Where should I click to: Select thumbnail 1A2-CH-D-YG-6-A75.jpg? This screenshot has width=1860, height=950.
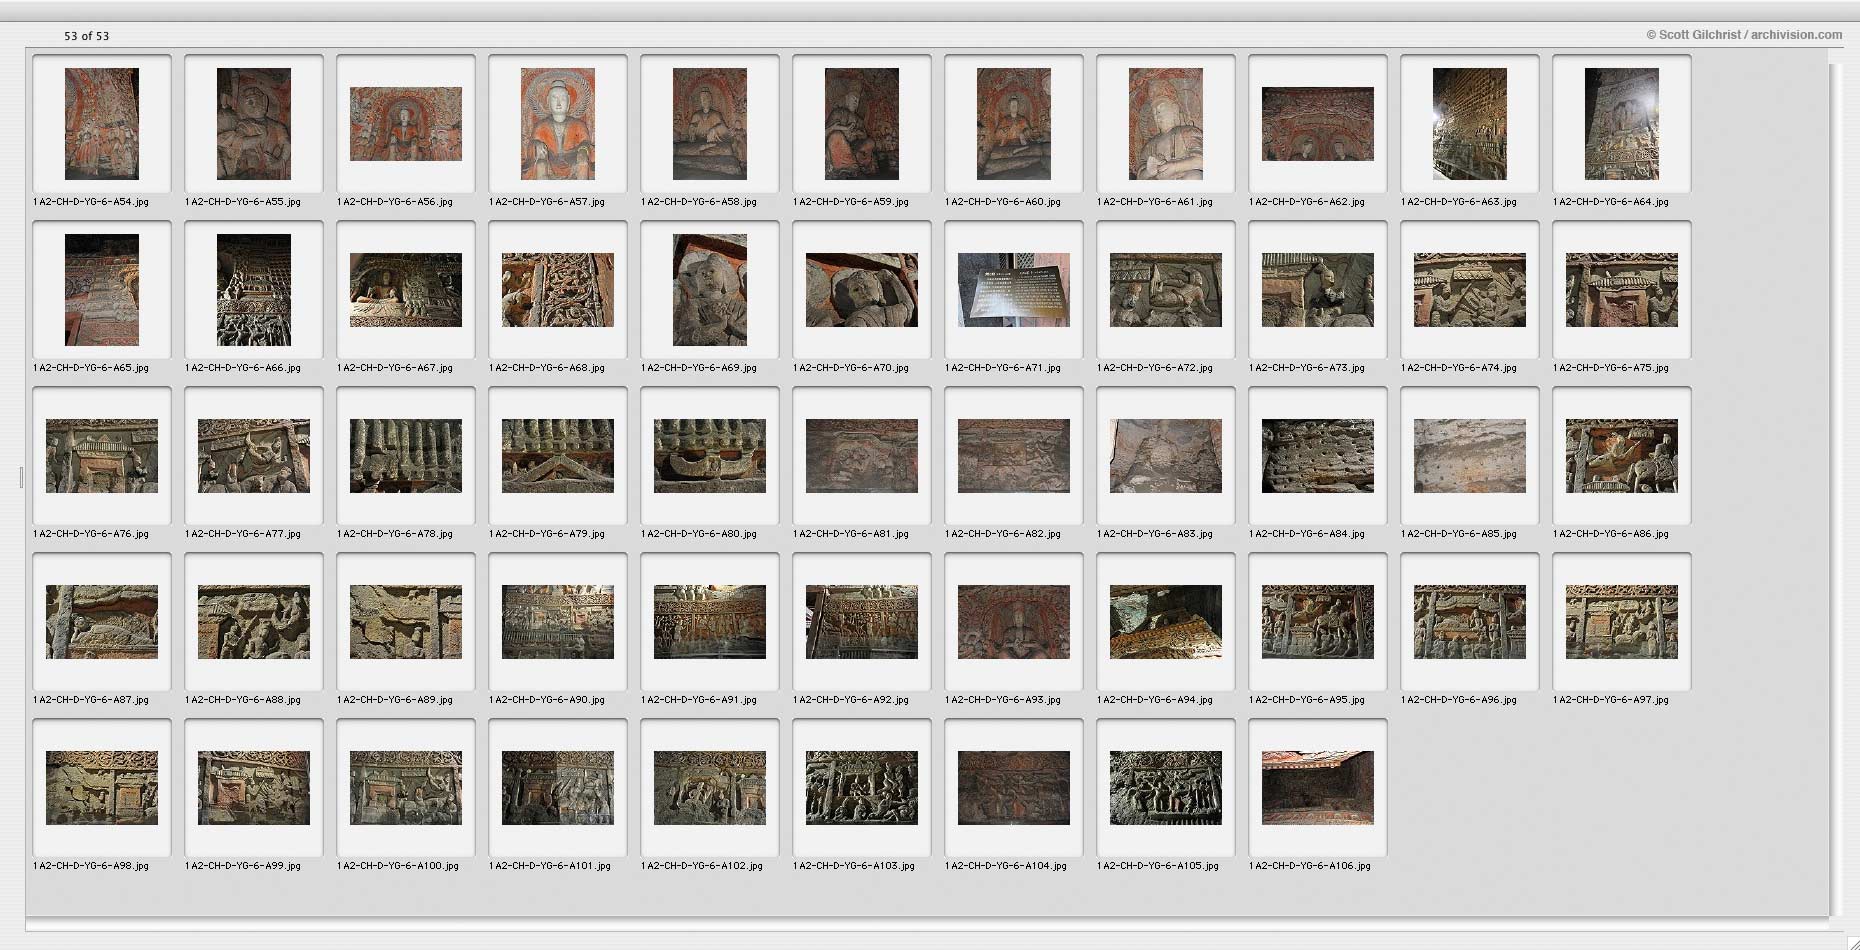1622,290
